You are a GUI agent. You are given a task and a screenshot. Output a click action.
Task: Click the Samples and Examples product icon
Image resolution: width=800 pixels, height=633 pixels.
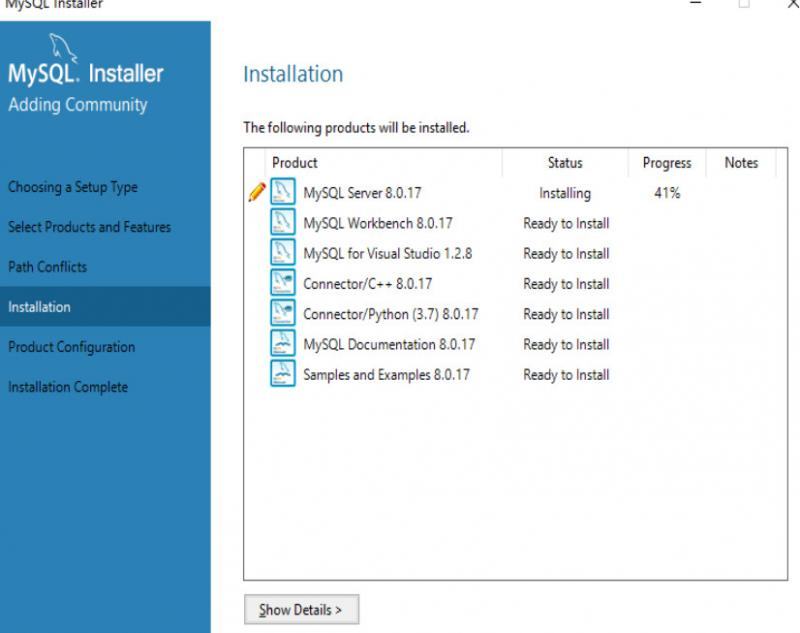283,373
